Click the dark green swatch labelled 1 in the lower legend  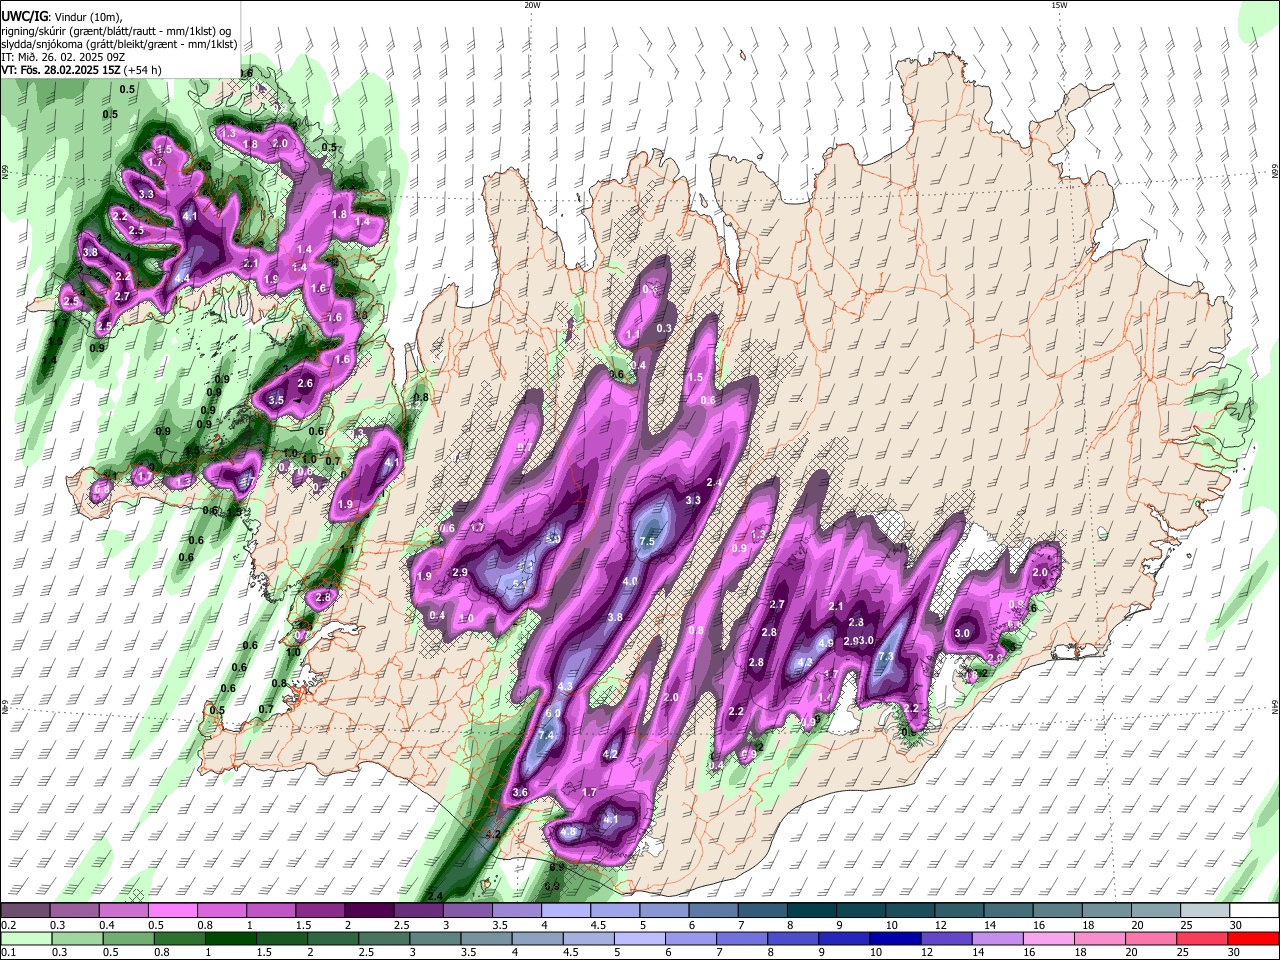231,938
